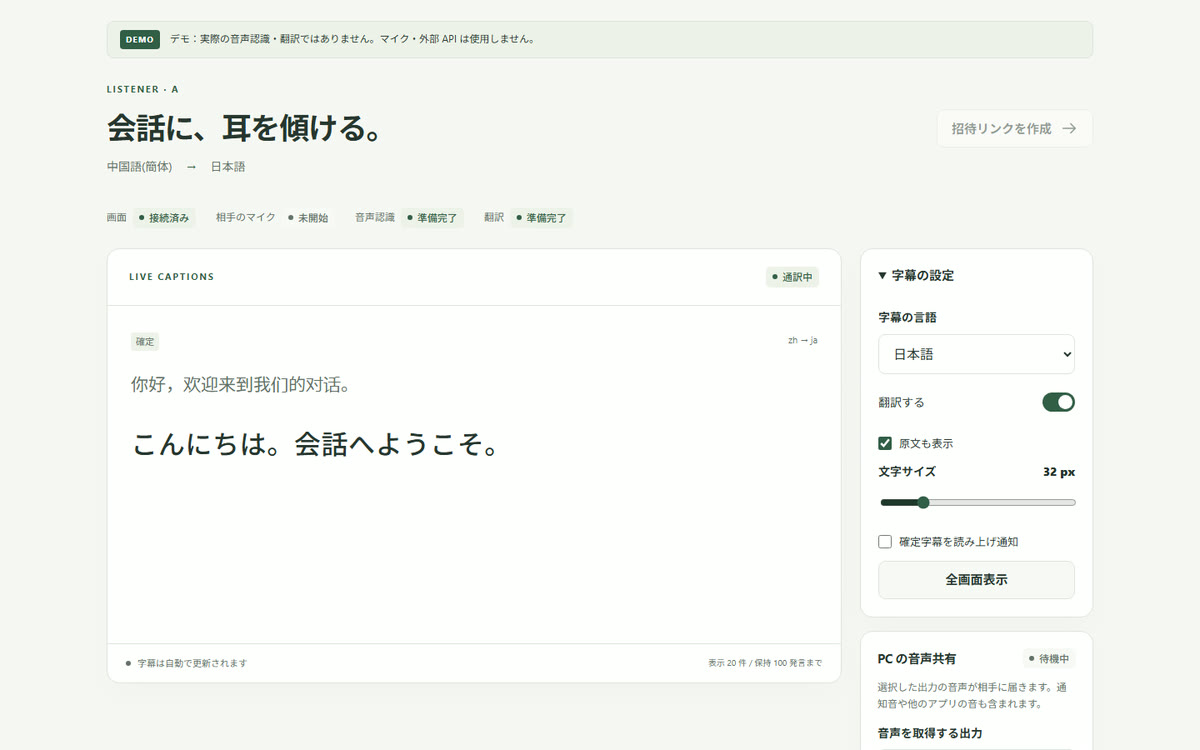This screenshot has width=1200, height=750.
Task: Enable the 確定字幕を読み上げ通知 checkbox
Action: (885, 541)
